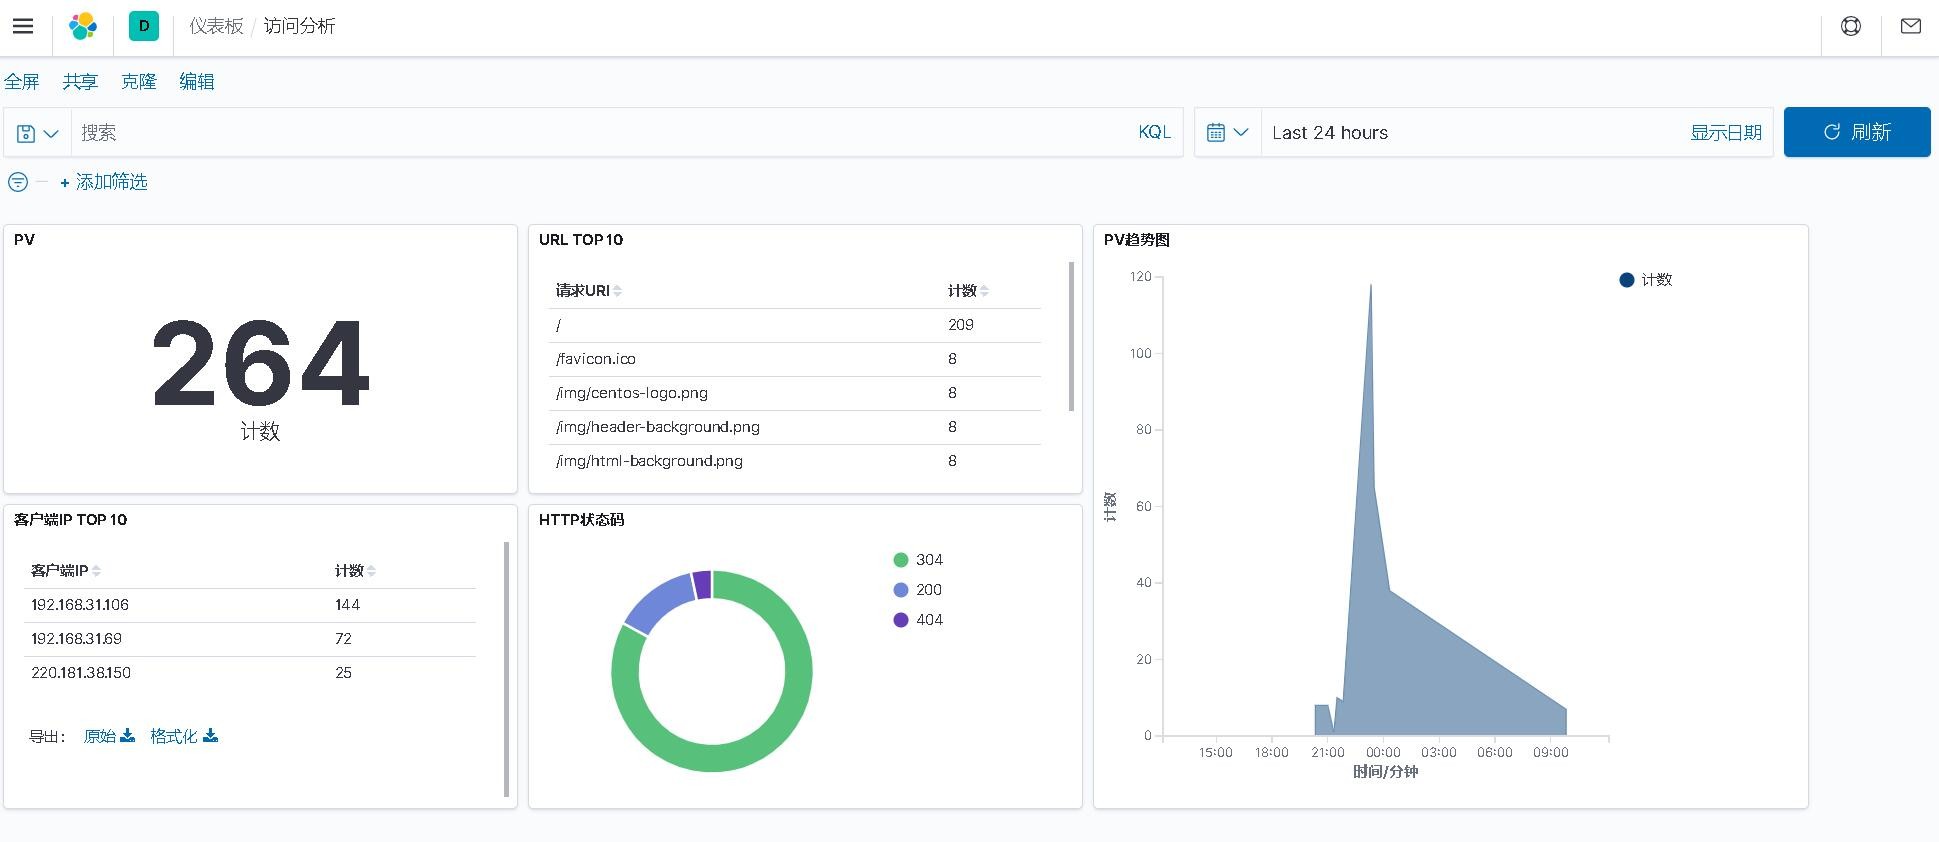Open the calendar quick date menu
Screen dimensions: 1939x842
[x=1227, y=132]
